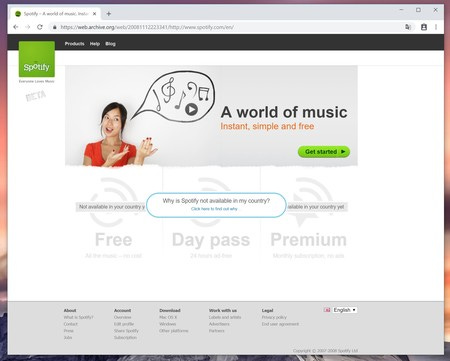This screenshot has height=361, width=450.
Task: Click the play icon in speech bubble
Action: click(191, 109)
